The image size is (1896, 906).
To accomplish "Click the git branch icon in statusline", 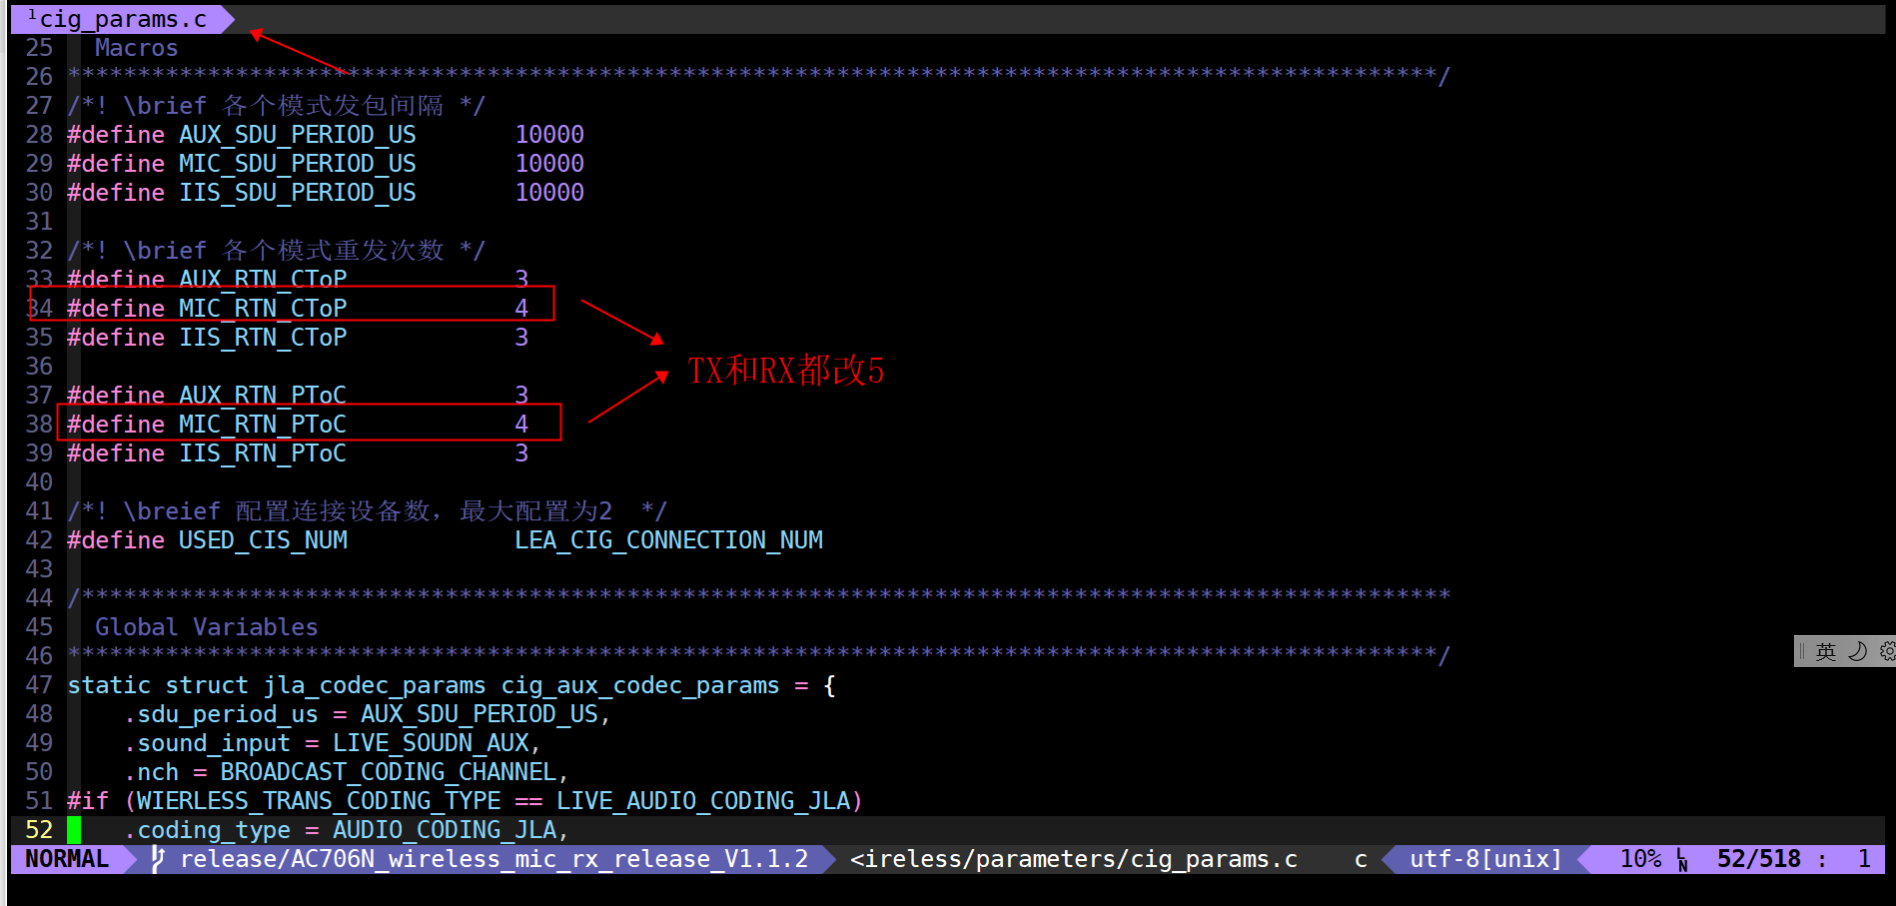I will [x=157, y=859].
